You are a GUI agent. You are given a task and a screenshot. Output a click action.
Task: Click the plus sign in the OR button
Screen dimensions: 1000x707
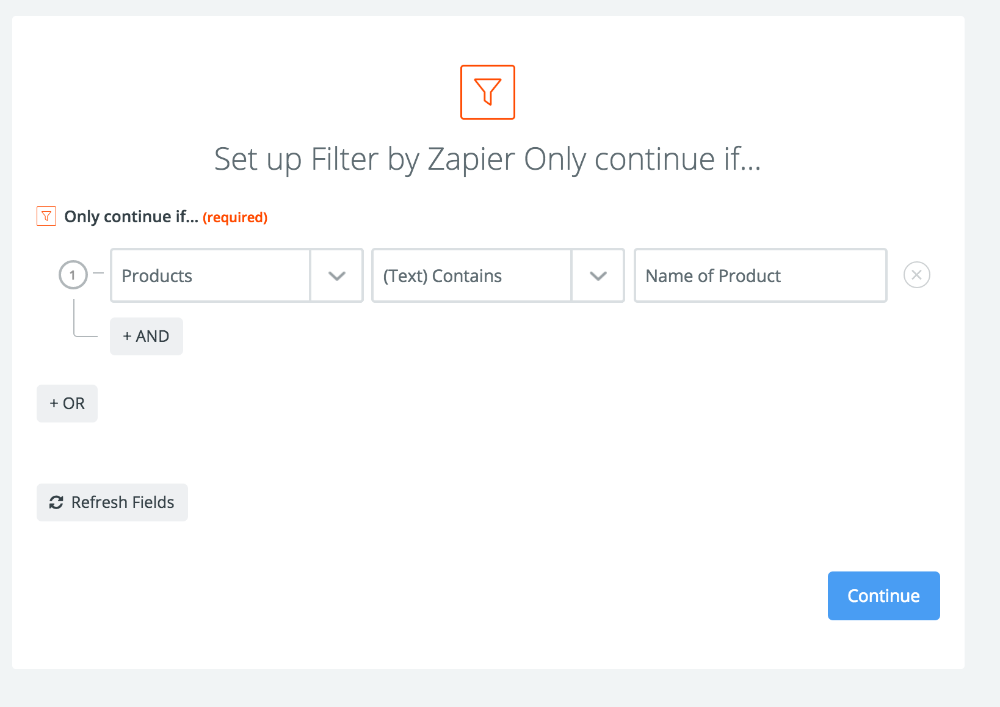pyautogui.click(x=54, y=403)
